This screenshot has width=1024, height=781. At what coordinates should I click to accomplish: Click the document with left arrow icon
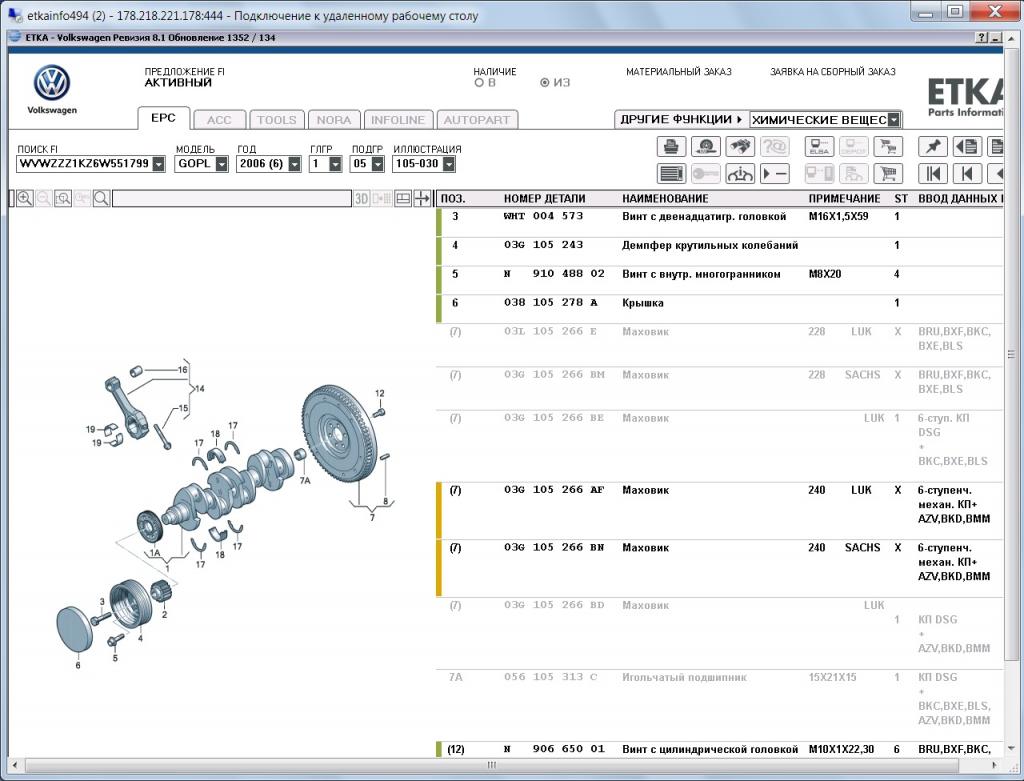coord(967,146)
